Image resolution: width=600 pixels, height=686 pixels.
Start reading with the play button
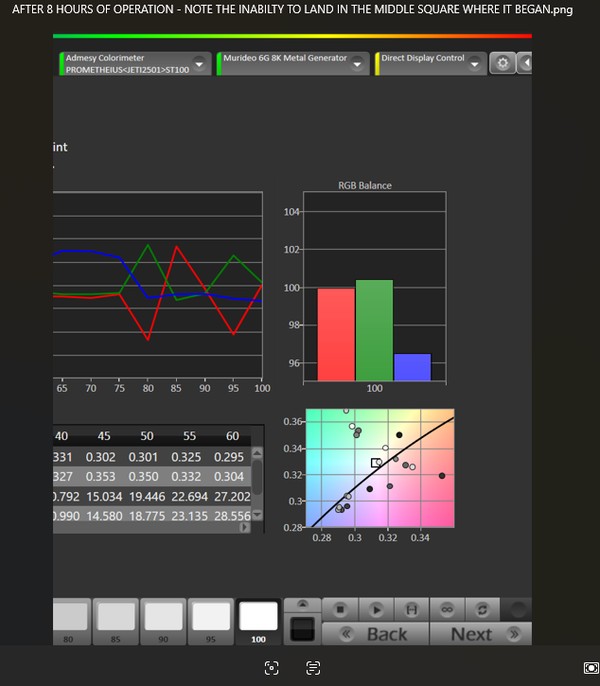(376, 609)
